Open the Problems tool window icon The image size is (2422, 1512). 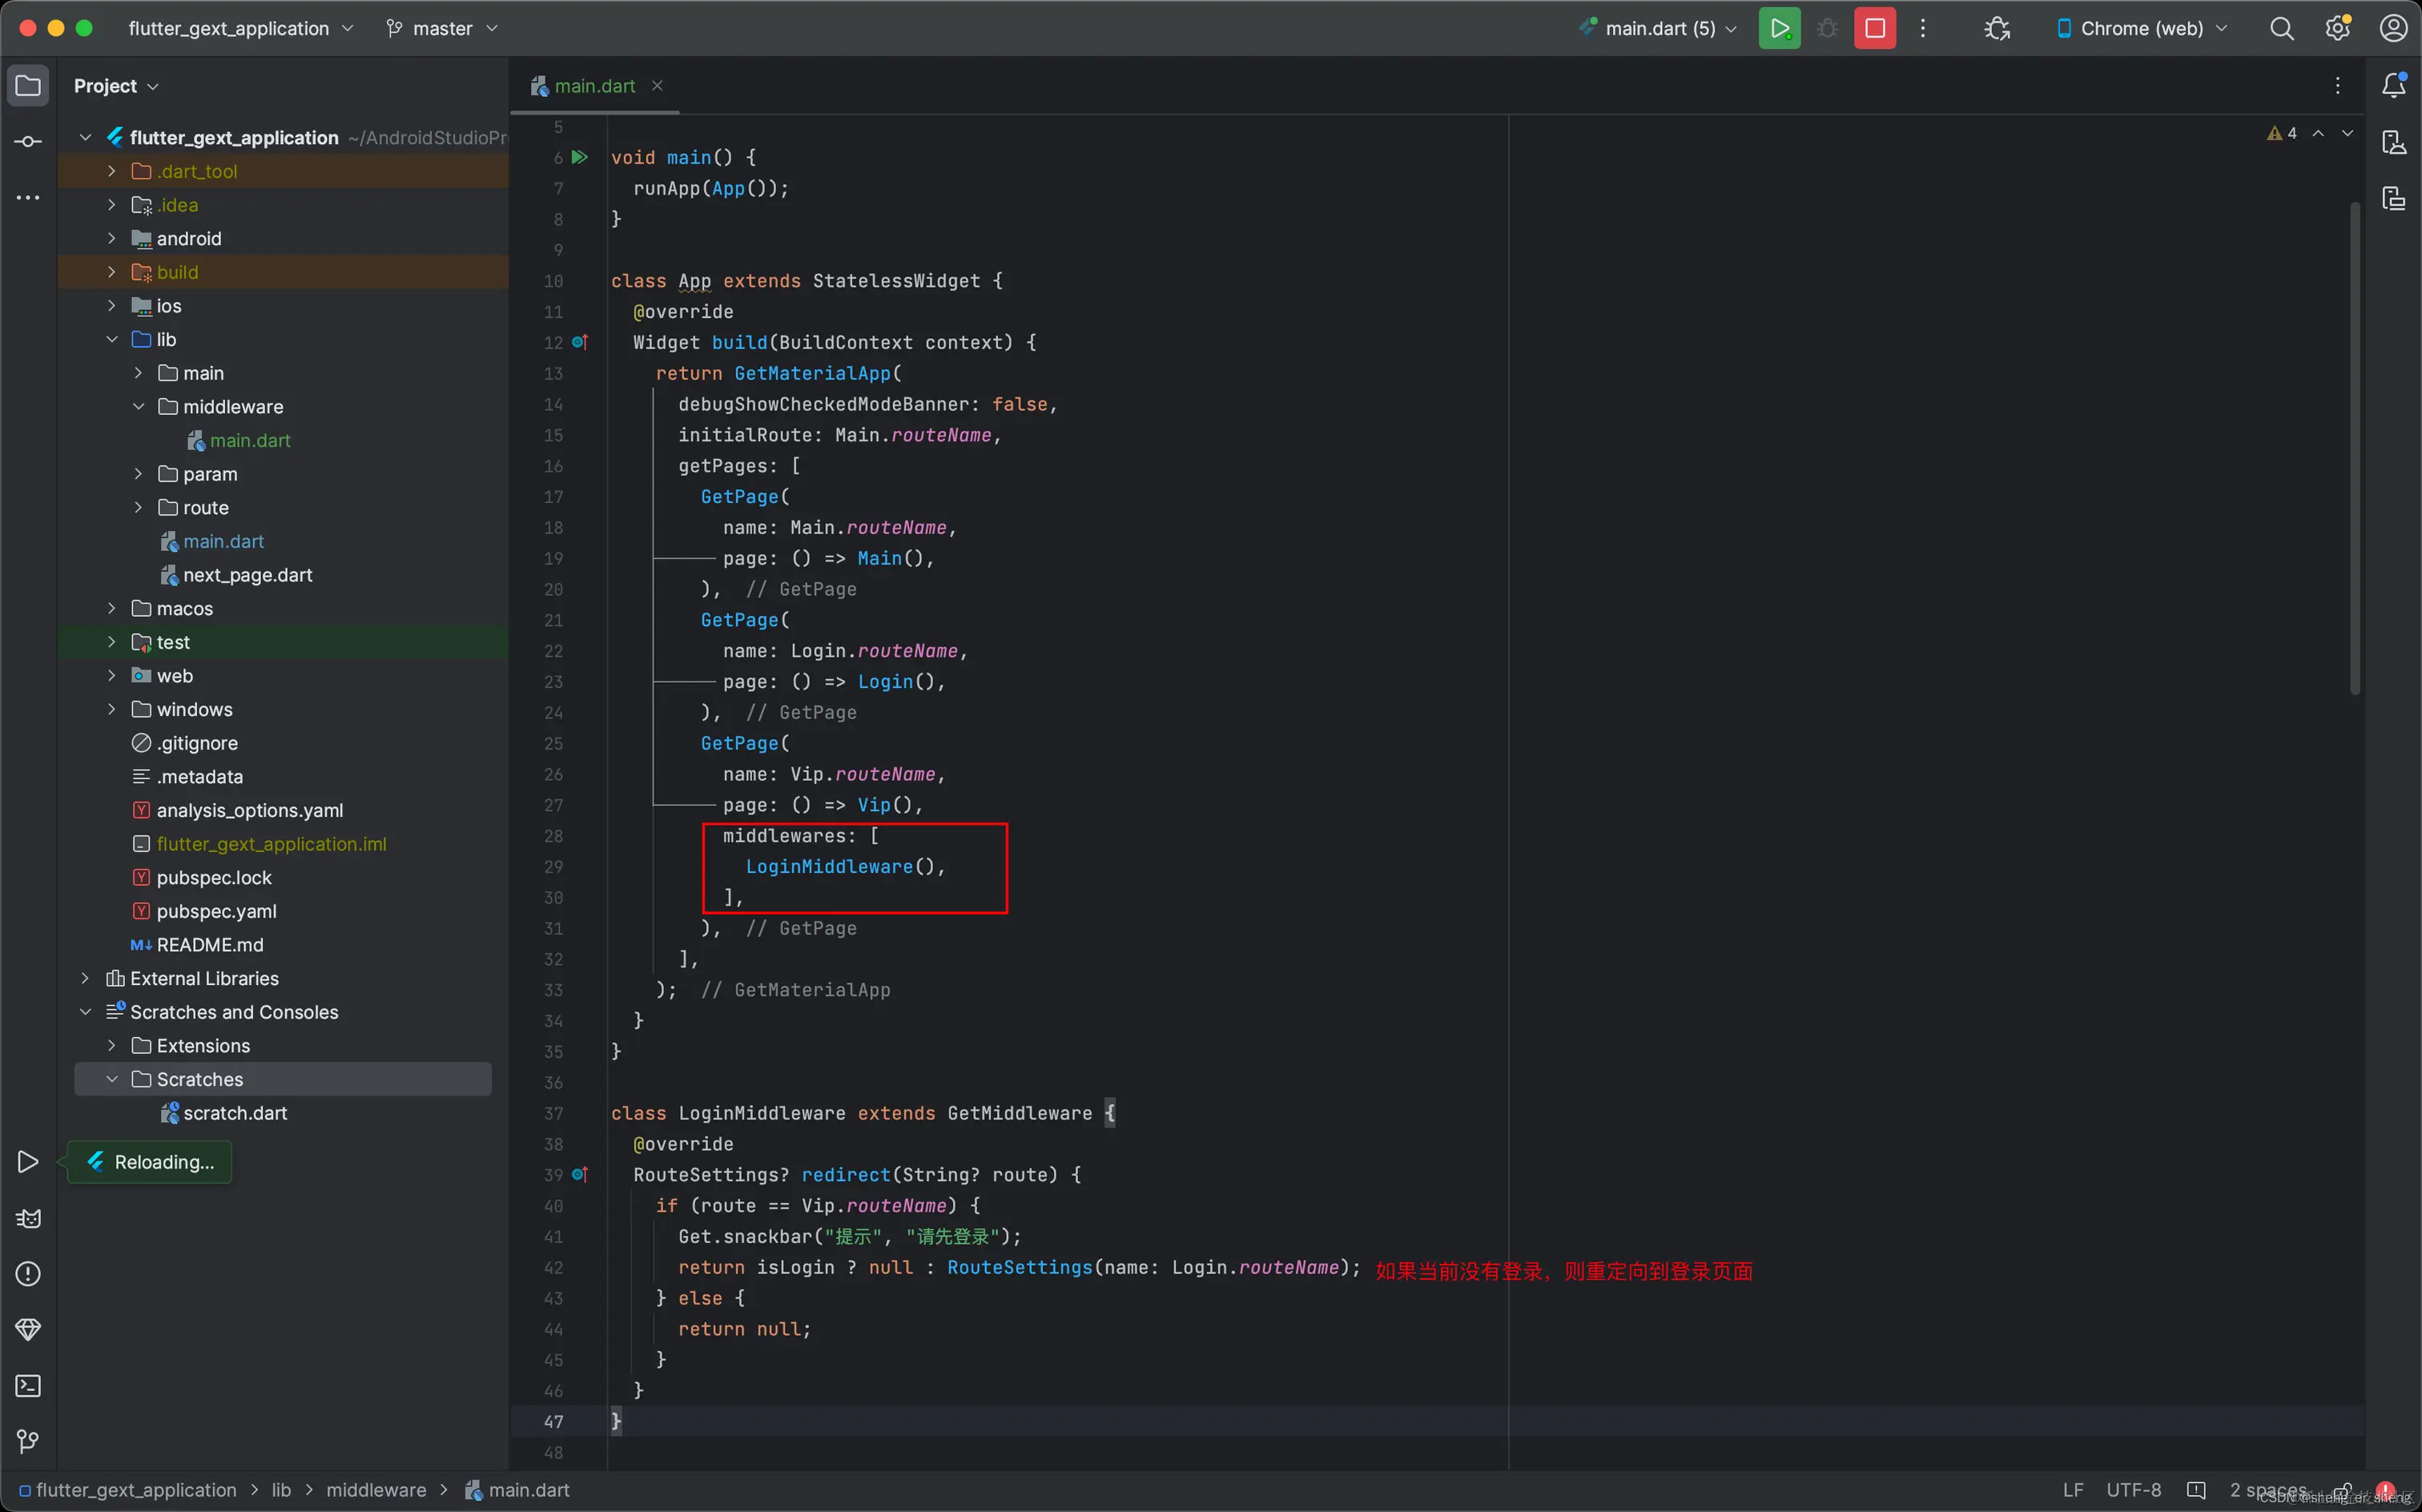tap(28, 1273)
